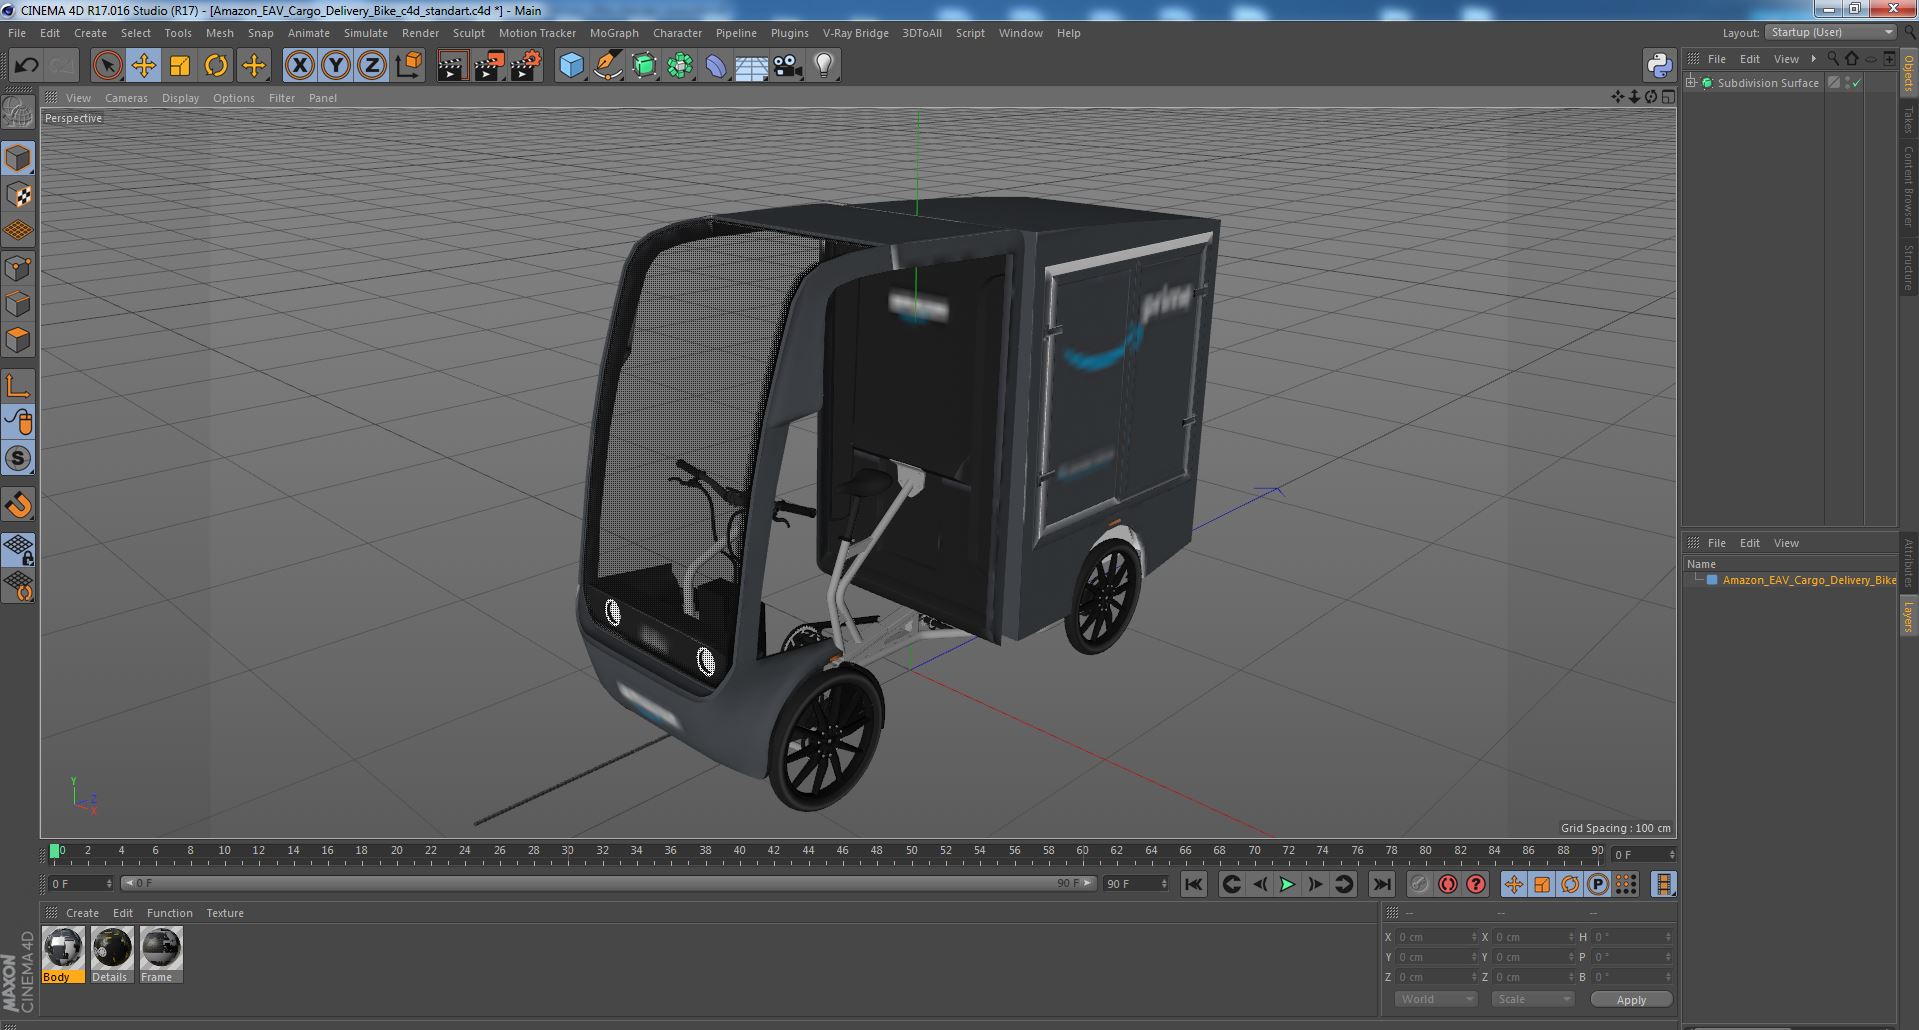Add a Floor environment object
Screen dimensions: 1919x1030
[x=751, y=66]
